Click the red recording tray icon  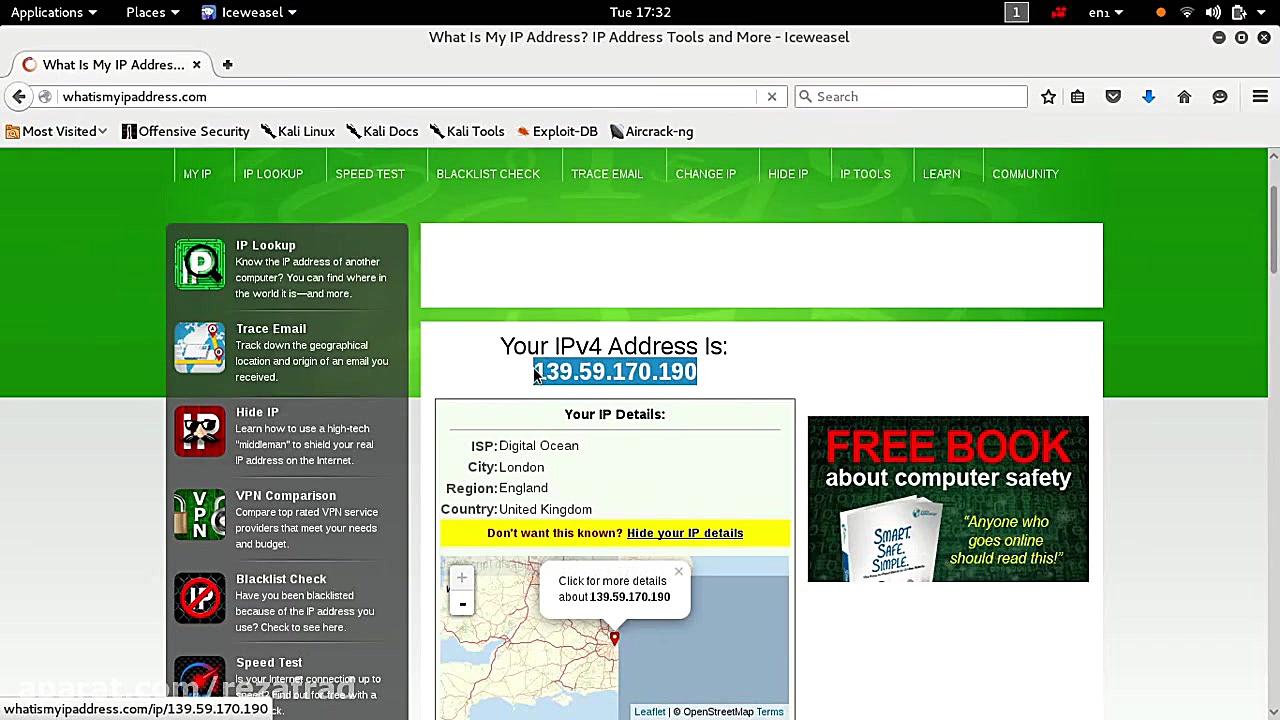click(x=1059, y=12)
